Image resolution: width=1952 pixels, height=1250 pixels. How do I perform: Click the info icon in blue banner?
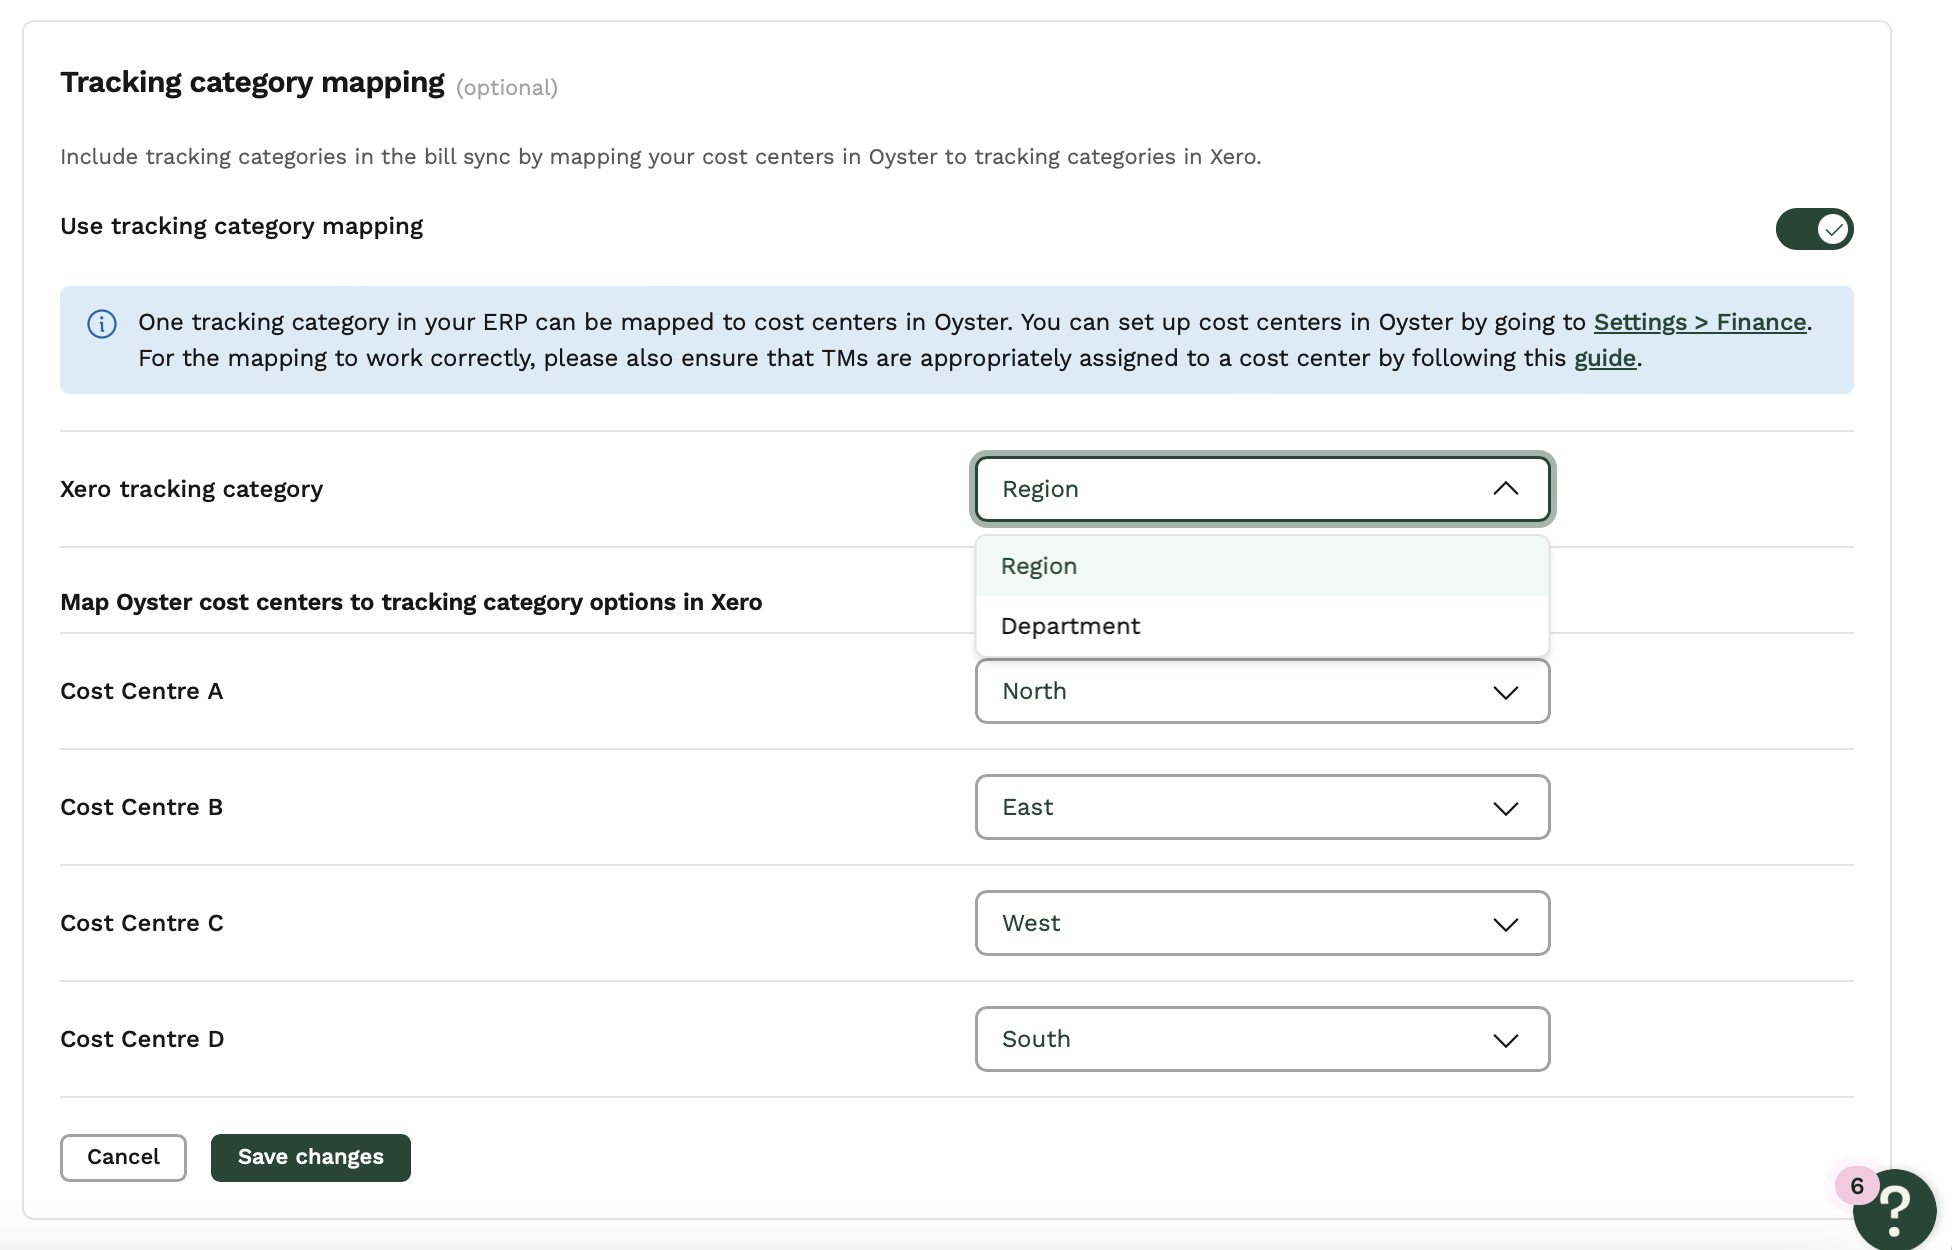pos(102,324)
